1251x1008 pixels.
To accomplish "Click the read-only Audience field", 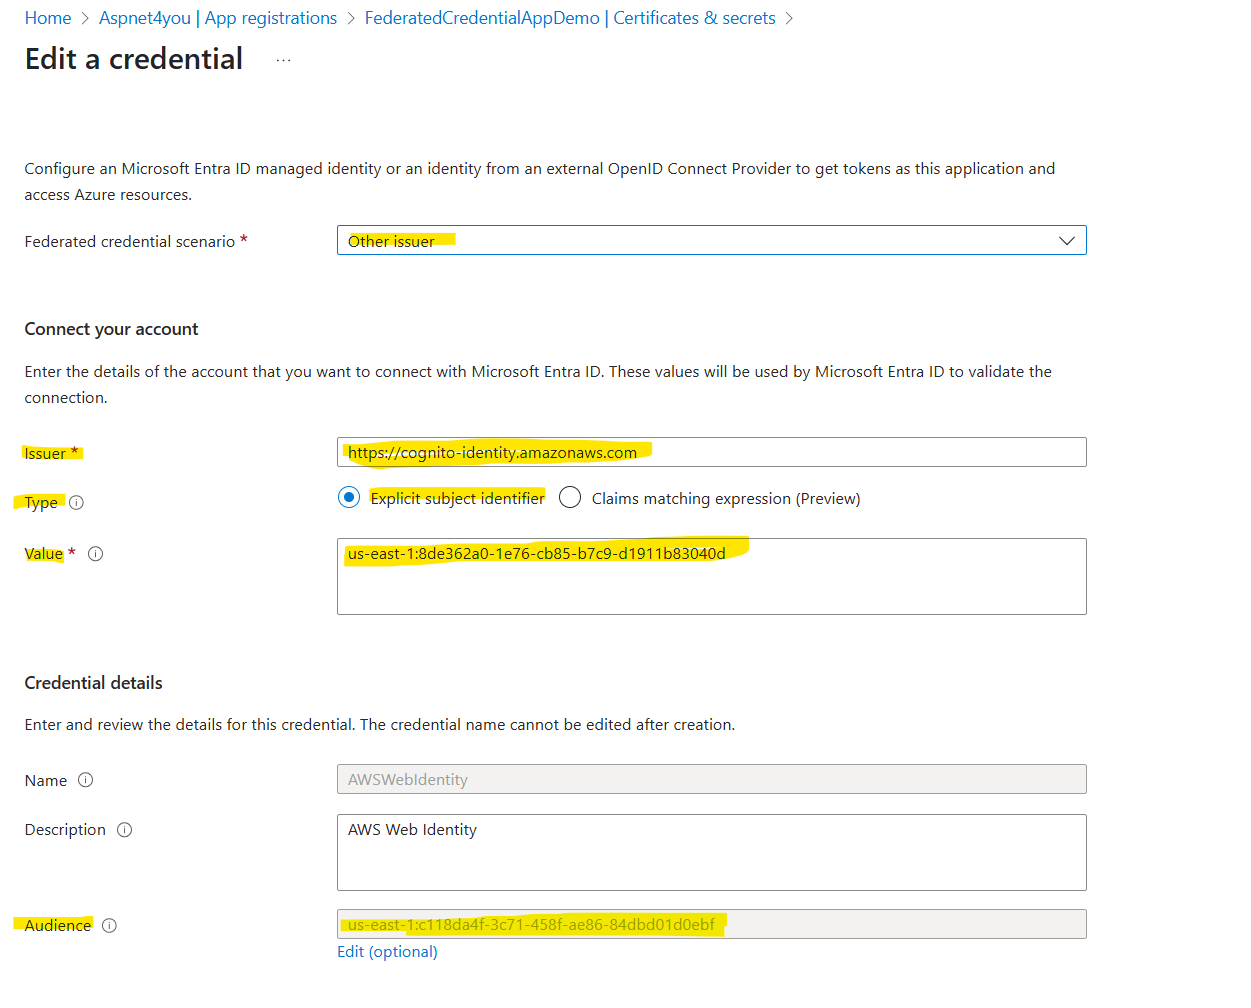I will click(x=712, y=924).
